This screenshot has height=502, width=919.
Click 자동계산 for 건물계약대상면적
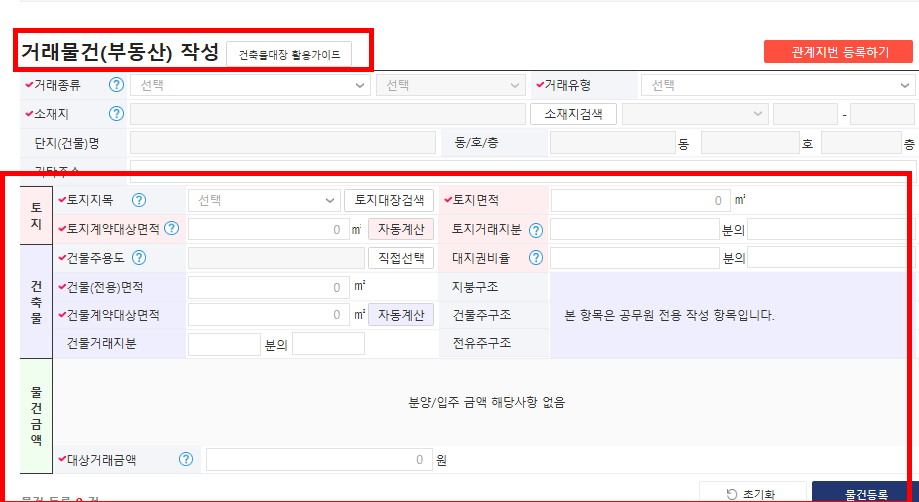click(x=401, y=315)
